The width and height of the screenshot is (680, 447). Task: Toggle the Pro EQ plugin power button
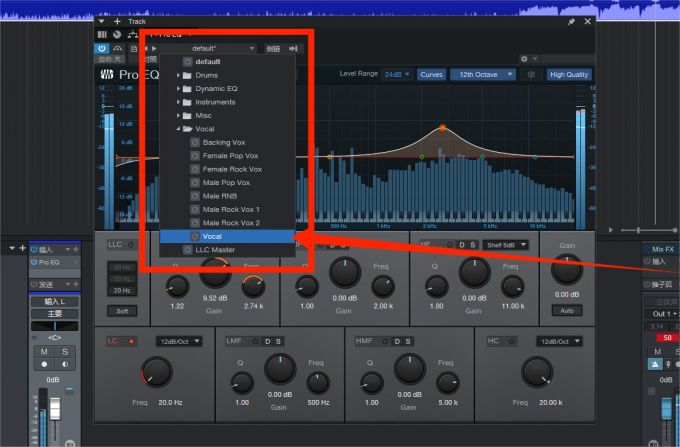point(101,48)
